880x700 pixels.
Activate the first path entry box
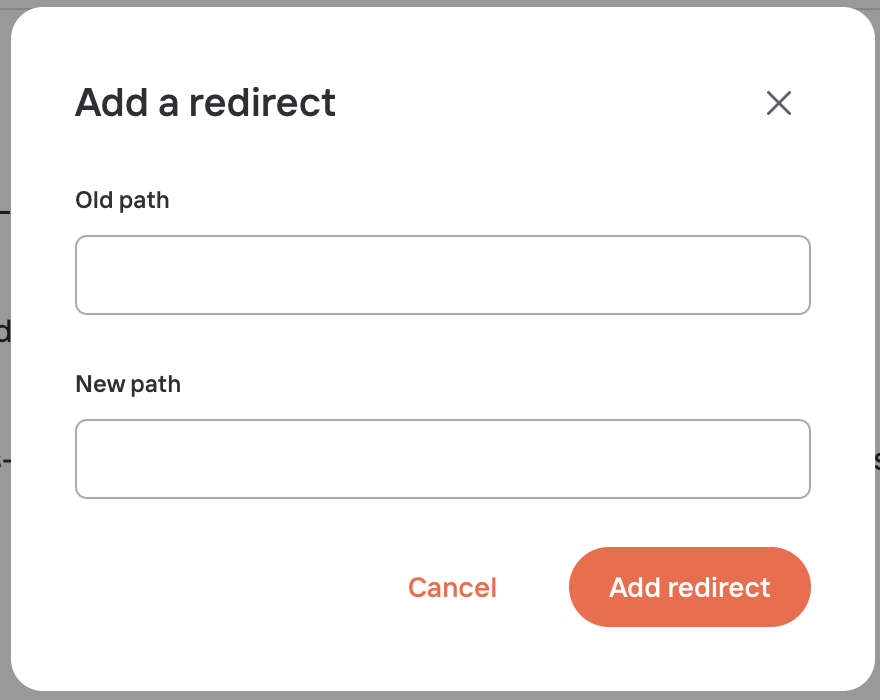pos(443,275)
